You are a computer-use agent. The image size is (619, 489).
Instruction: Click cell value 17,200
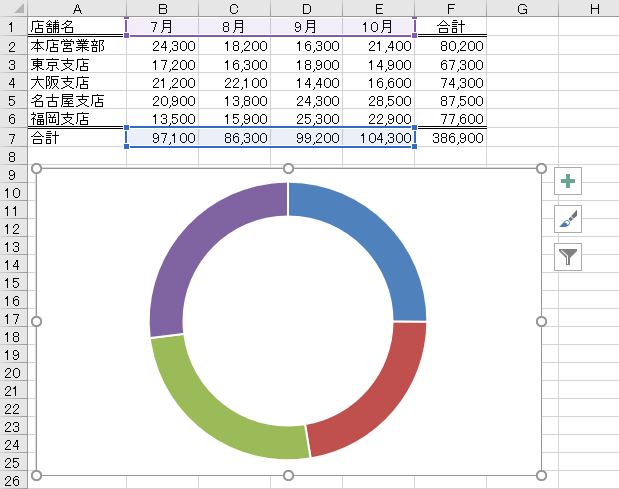[x=162, y=64]
